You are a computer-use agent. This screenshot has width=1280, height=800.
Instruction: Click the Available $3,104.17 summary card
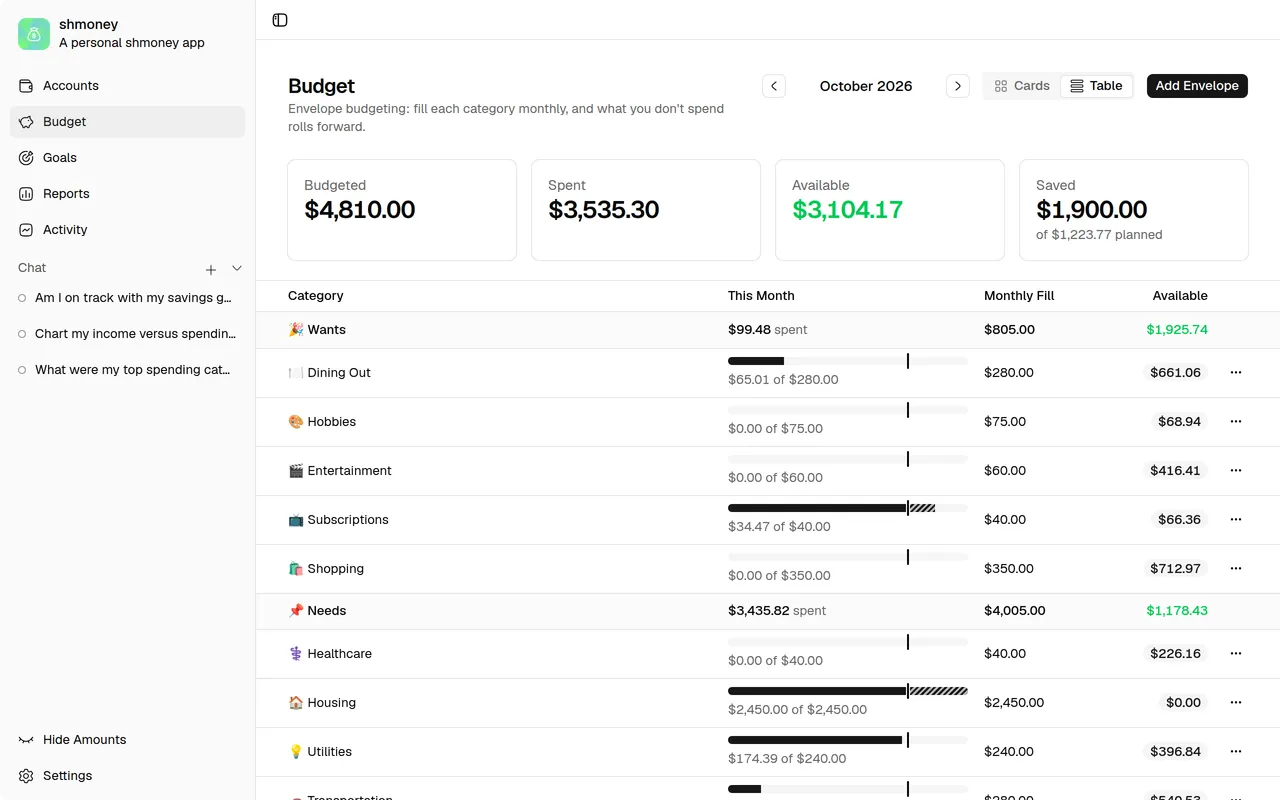[x=890, y=210]
